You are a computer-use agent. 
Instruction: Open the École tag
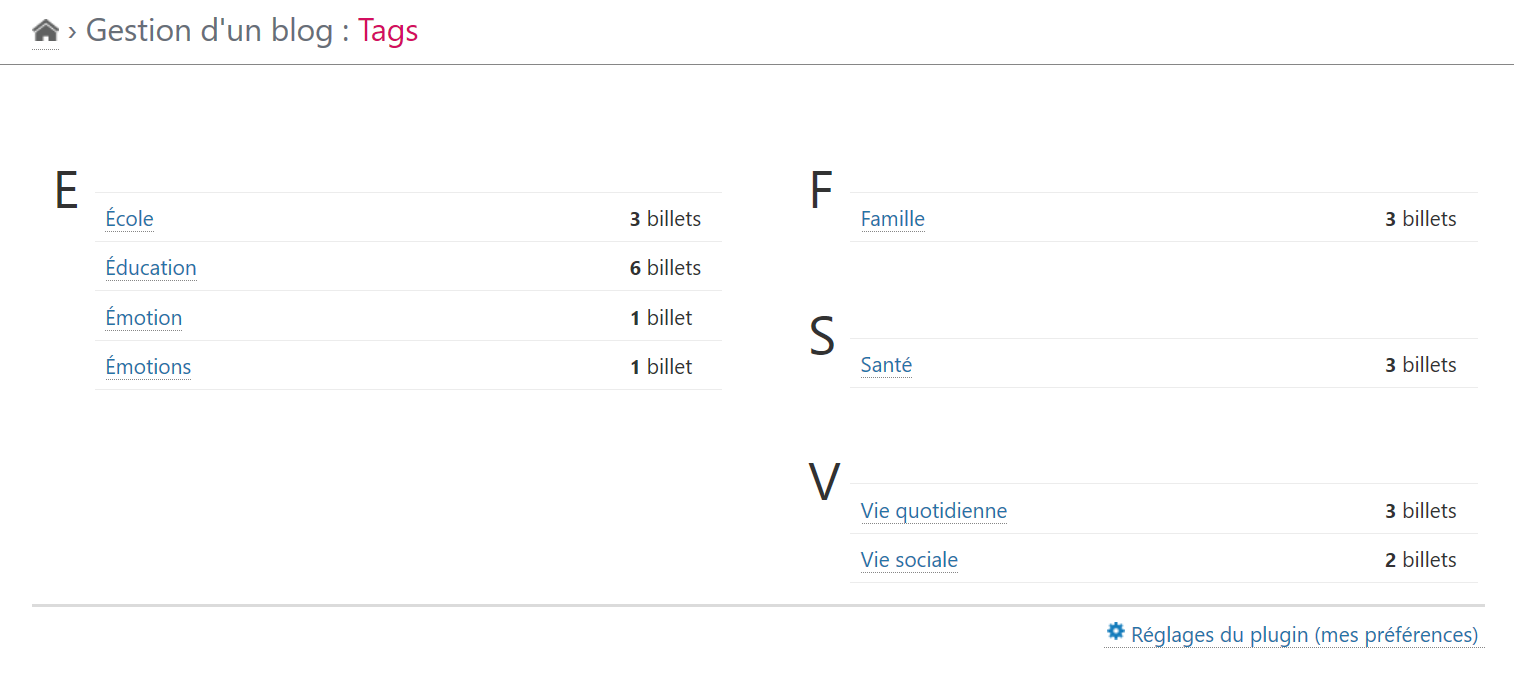130,219
